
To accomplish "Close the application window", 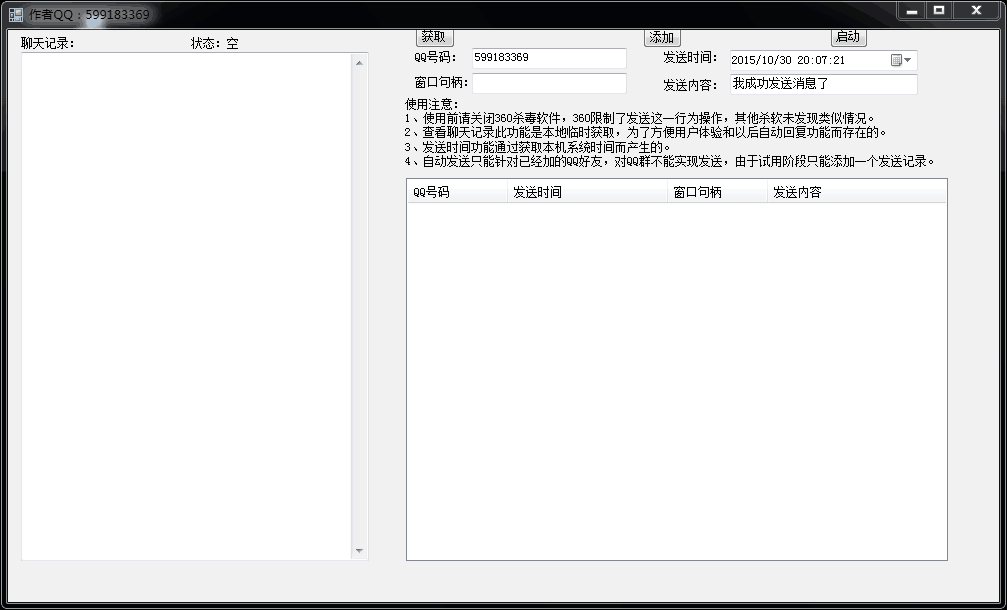I will coord(977,10).
